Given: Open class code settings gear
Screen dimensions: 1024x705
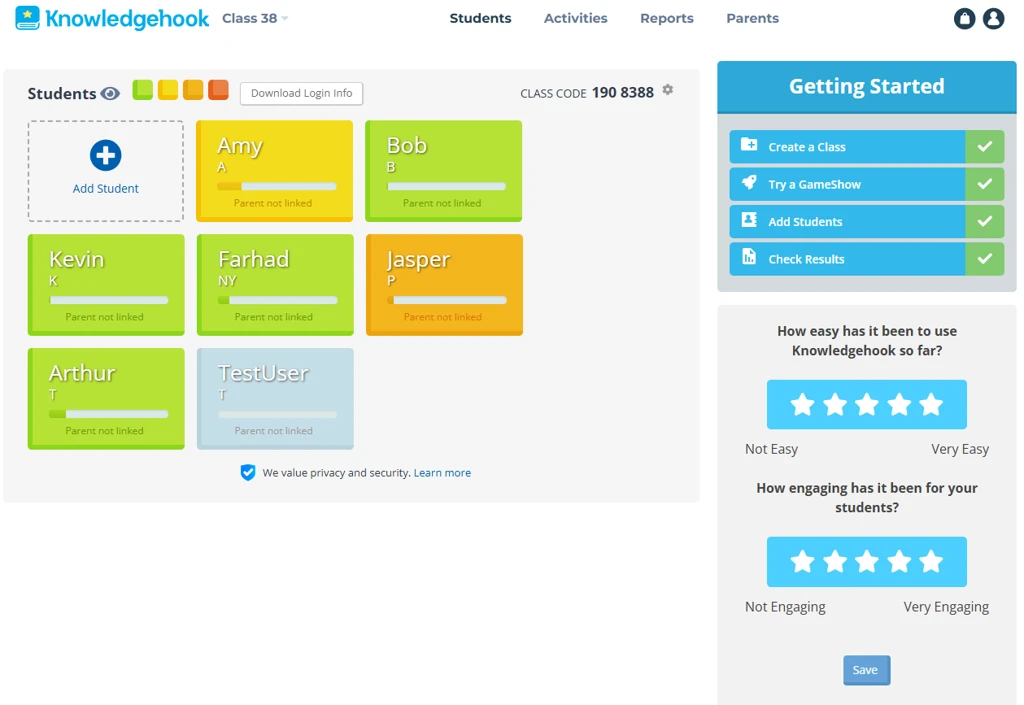Looking at the screenshot, I should tap(667, 89).
